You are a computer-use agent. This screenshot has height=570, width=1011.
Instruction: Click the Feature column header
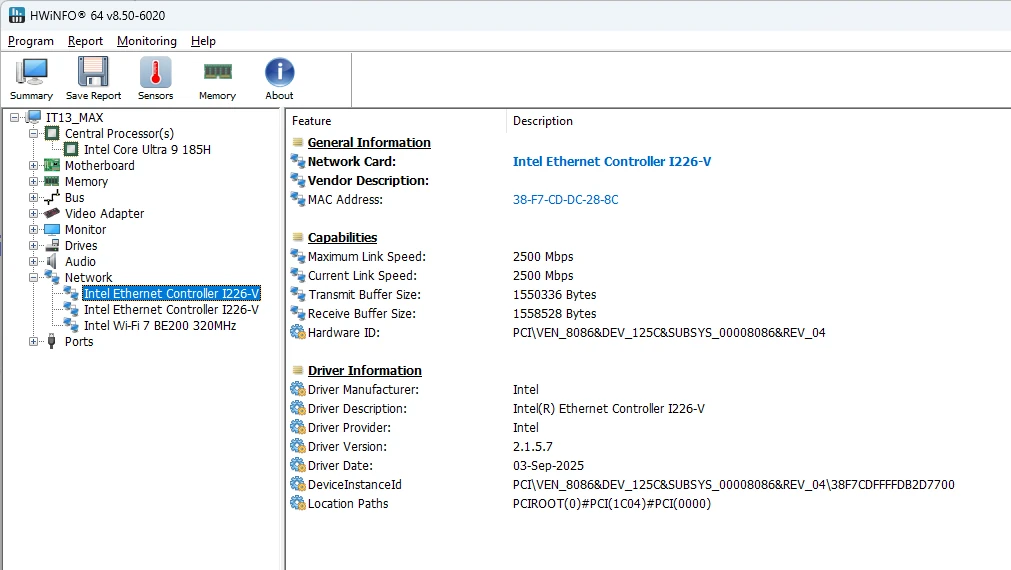(x=311, y=121)
